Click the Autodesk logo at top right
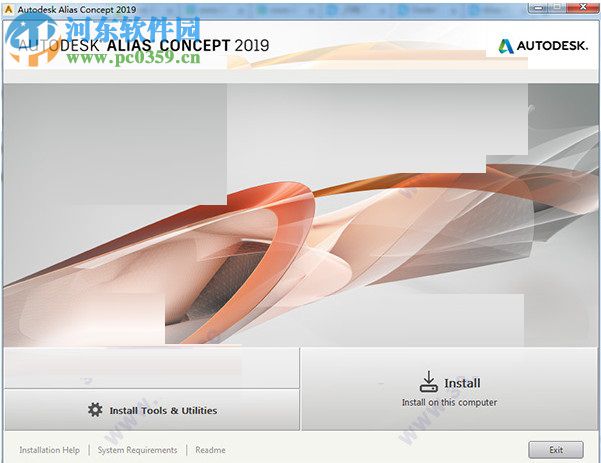601x463 pixels. (543, 46)
